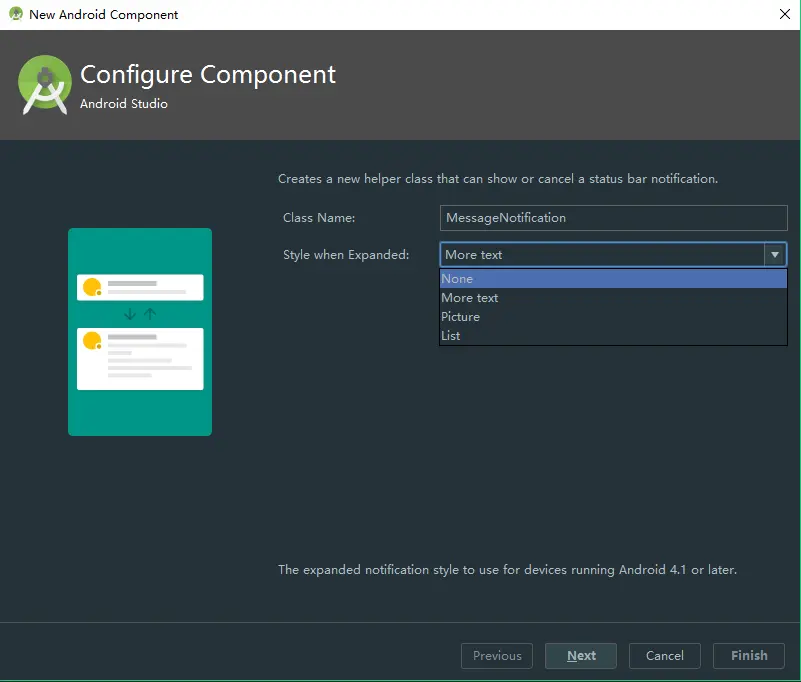Click the Android Studio logo in header
This screenshot has width=801, height=682.
click(x=45, y=85)
